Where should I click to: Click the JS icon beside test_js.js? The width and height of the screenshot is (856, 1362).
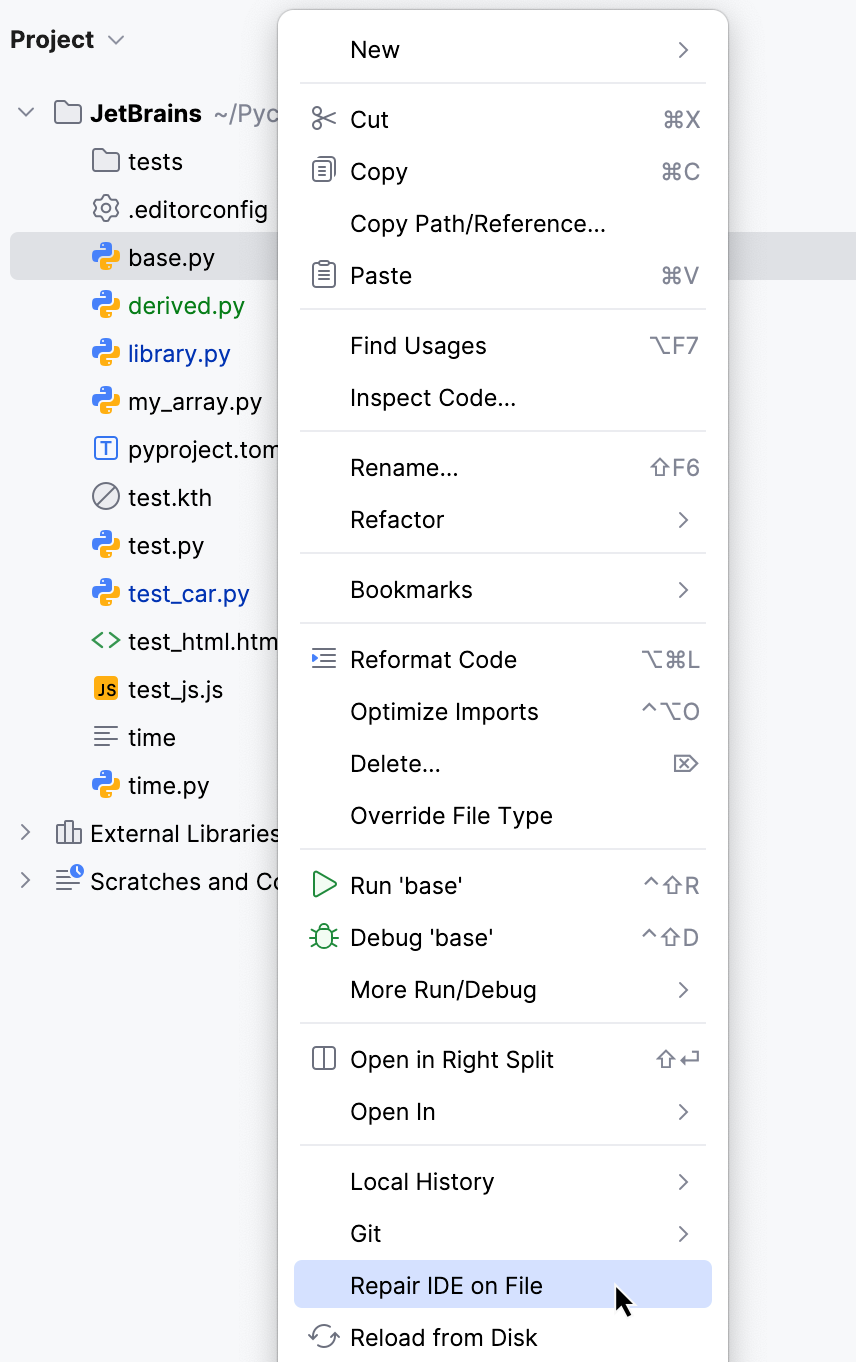[105, 689]
